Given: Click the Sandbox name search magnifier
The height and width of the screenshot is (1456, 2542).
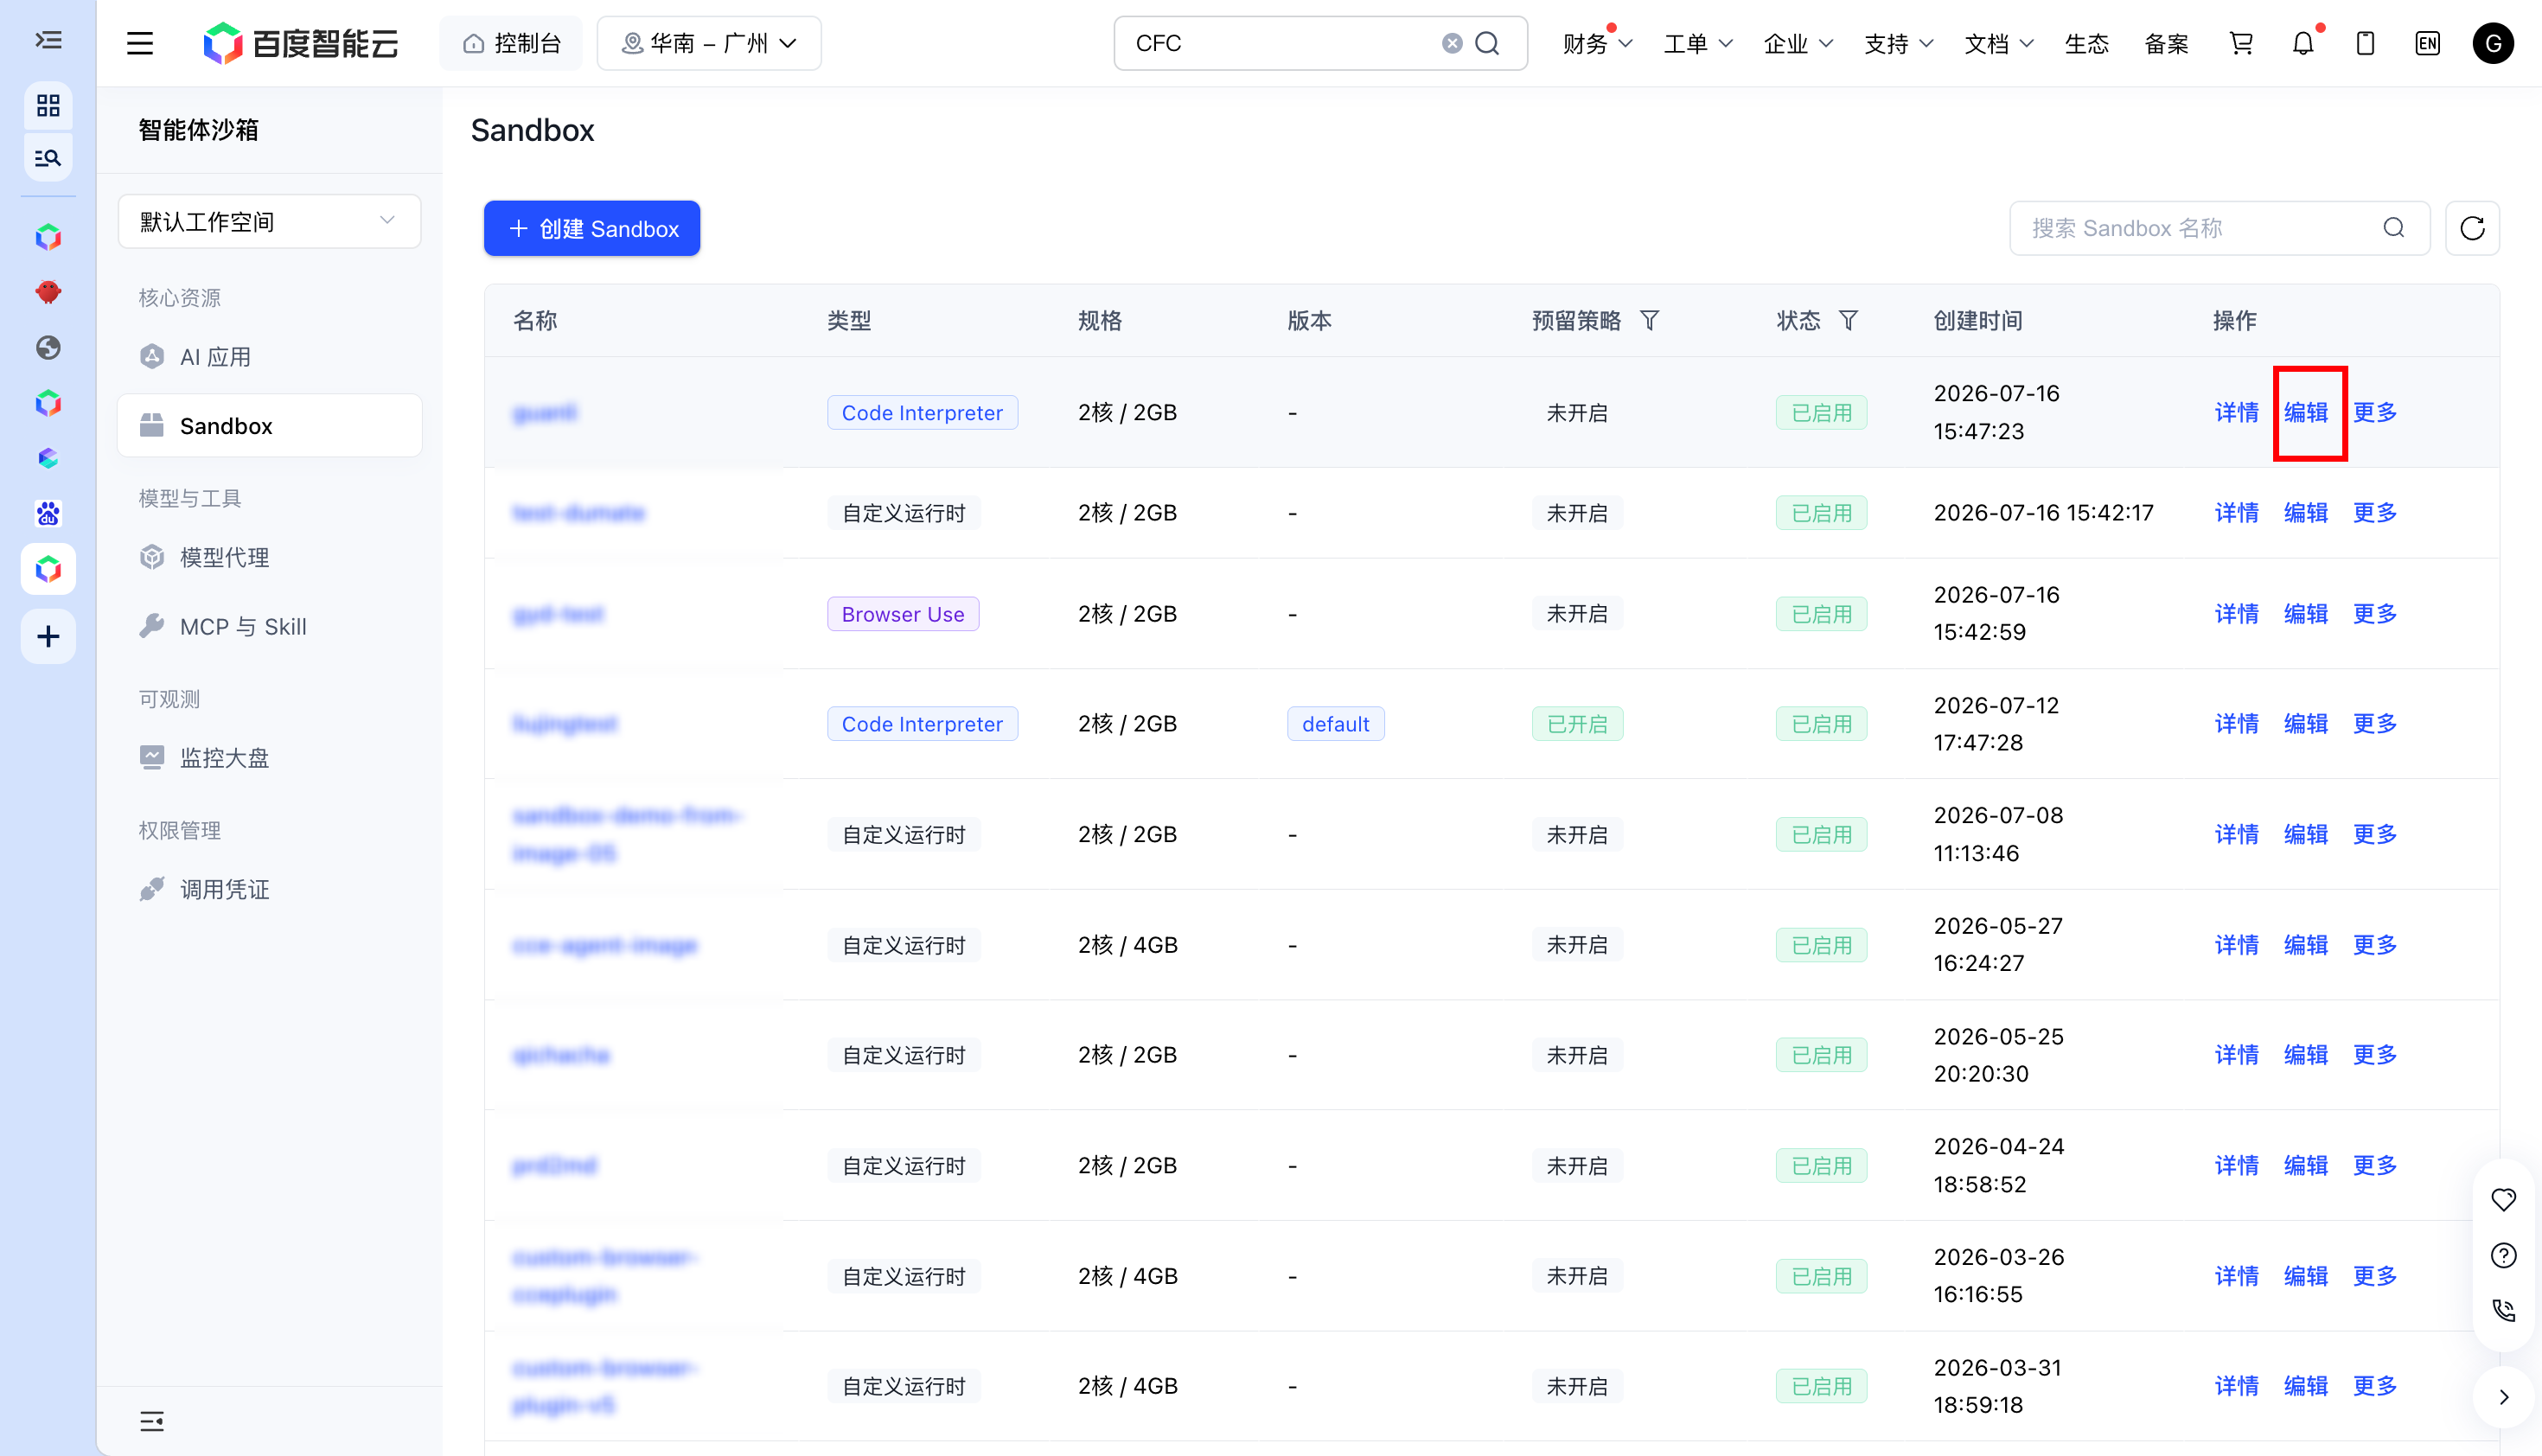Looking at the screenshot, I should pyautogui.click(x=2394, y=228).
